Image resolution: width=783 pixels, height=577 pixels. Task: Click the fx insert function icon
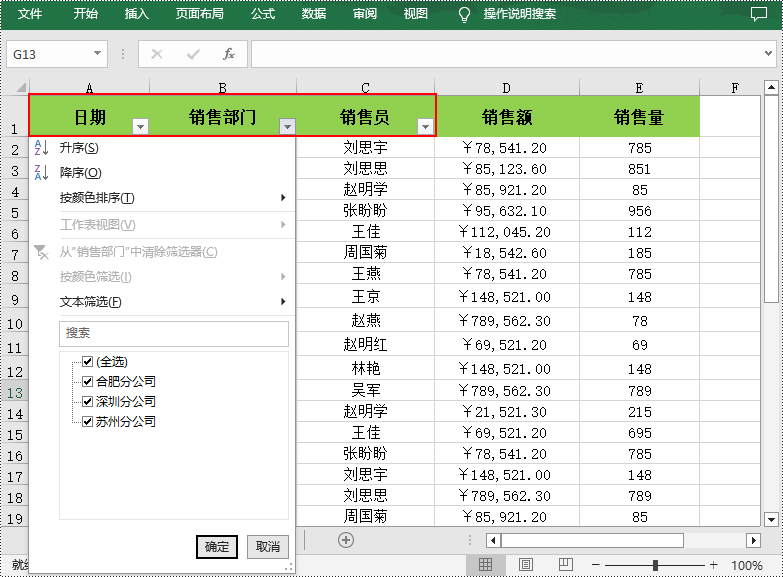(x=229, y=54)
